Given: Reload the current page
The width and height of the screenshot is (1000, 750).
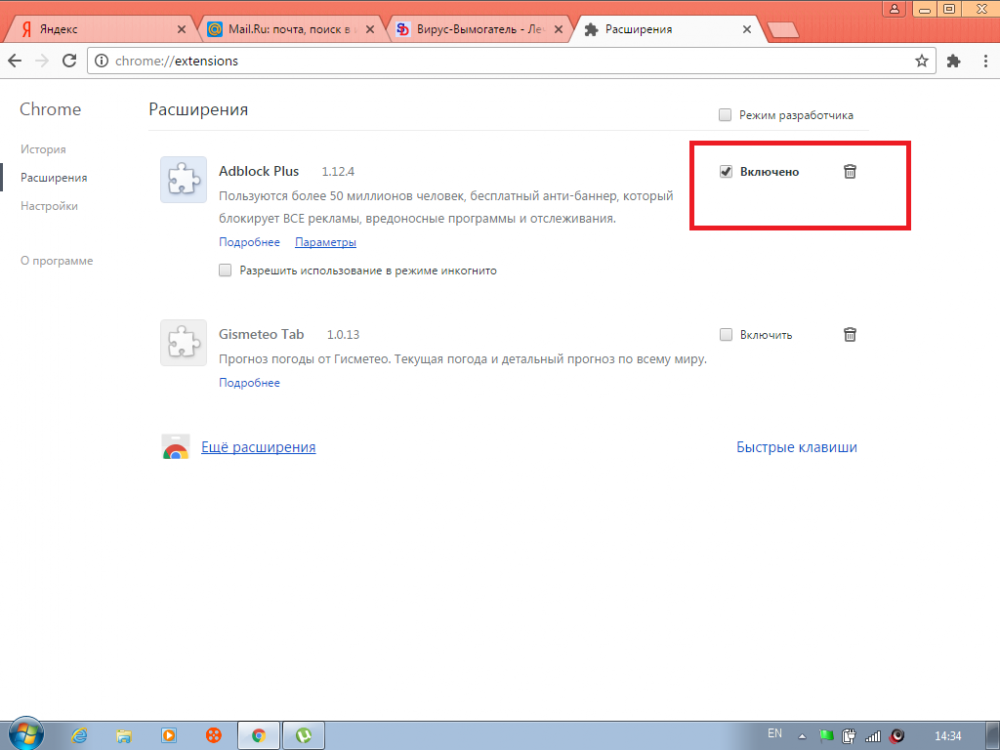Looking at the screenshot, I should (x=69, y=61).
